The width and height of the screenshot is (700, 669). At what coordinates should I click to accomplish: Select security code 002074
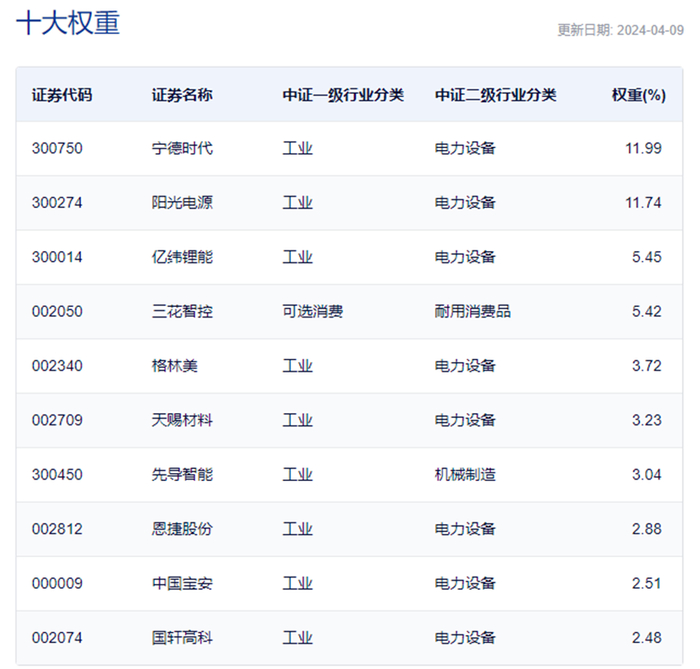coord(57,638)
